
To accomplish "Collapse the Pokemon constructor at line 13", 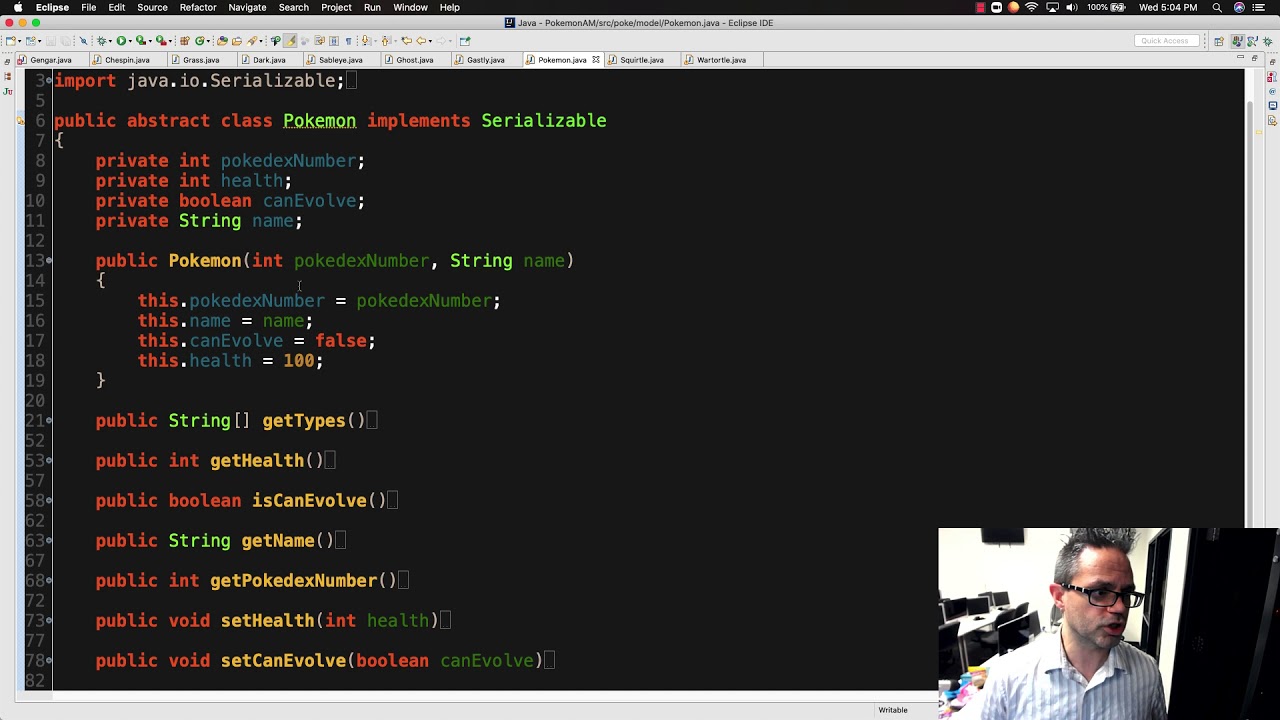I will pyautogui.click(x=48, y=260).
